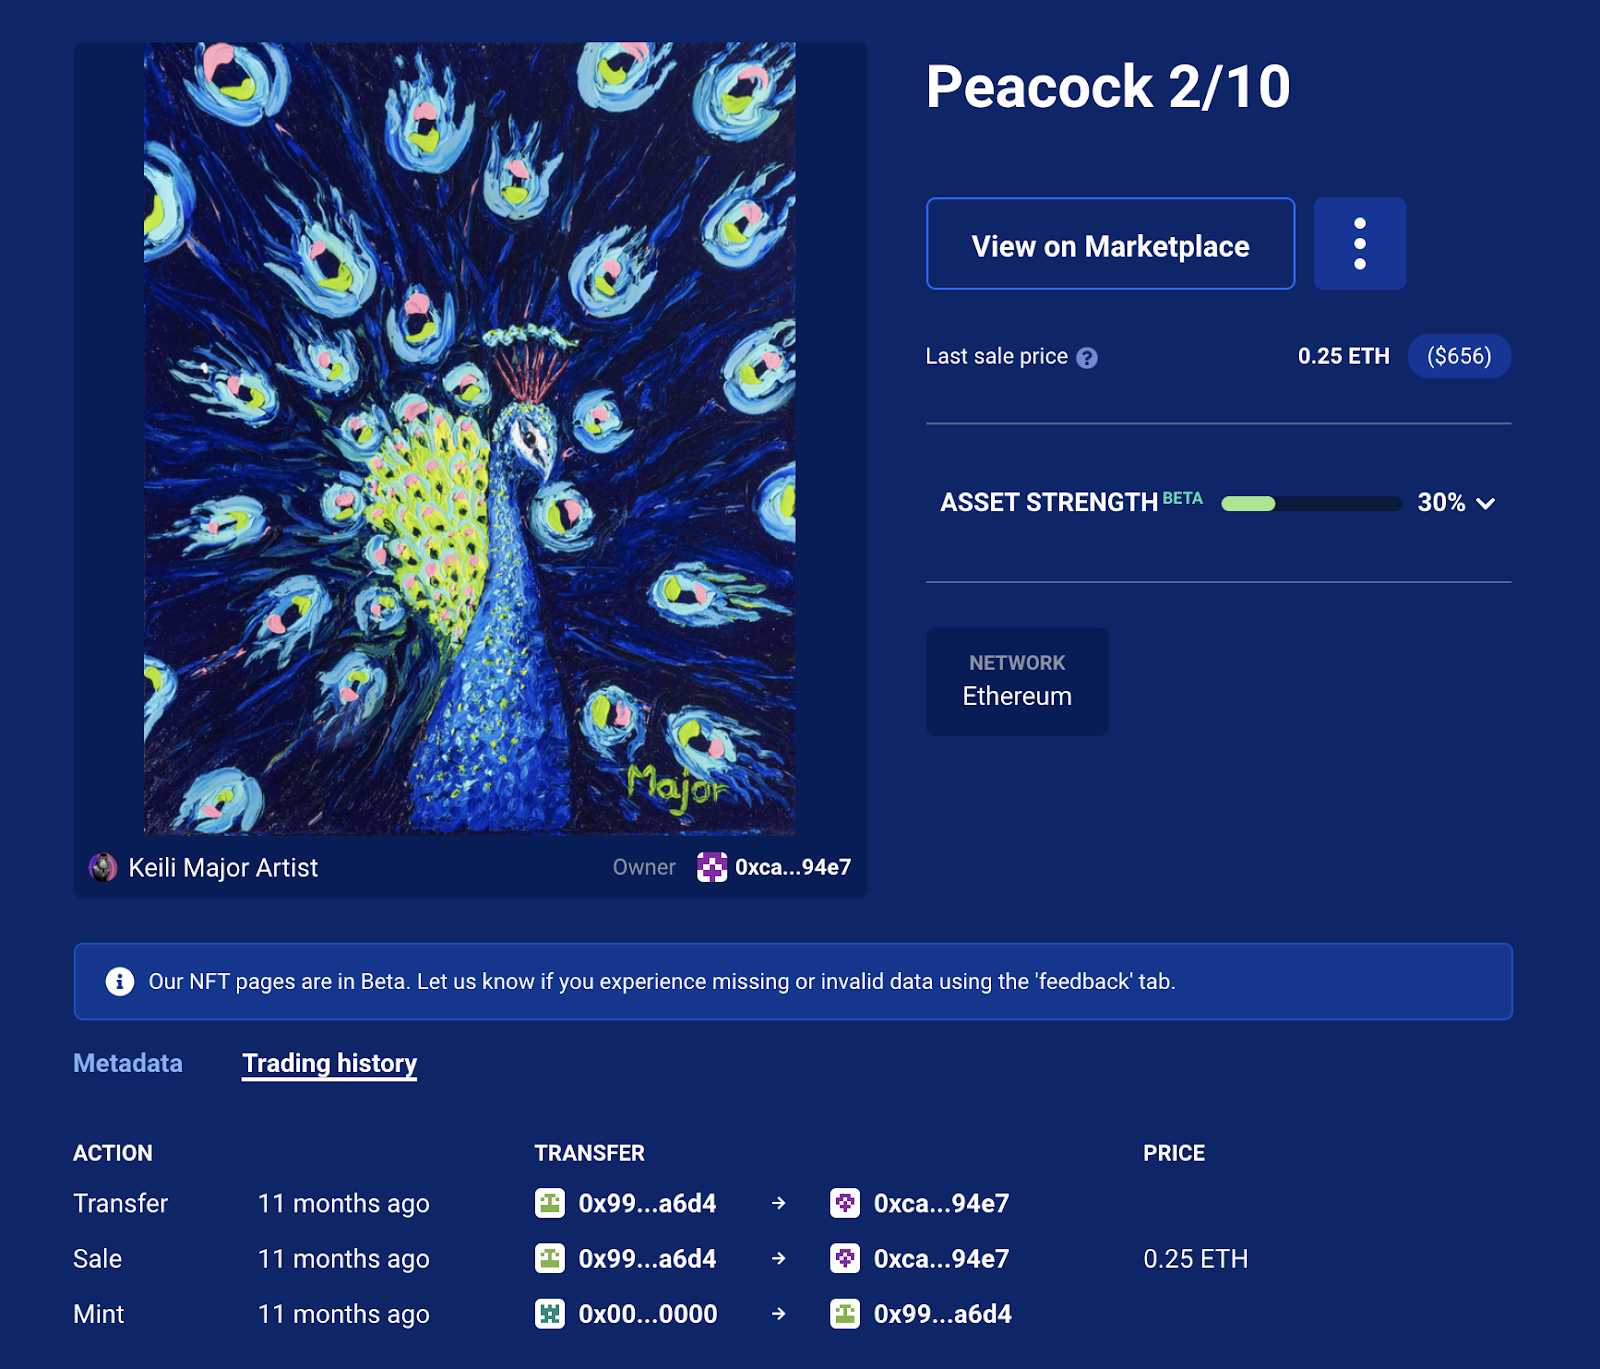Click the View on Marketplace button
Screen dimensions: 1600x1369
click(1110, 244)
